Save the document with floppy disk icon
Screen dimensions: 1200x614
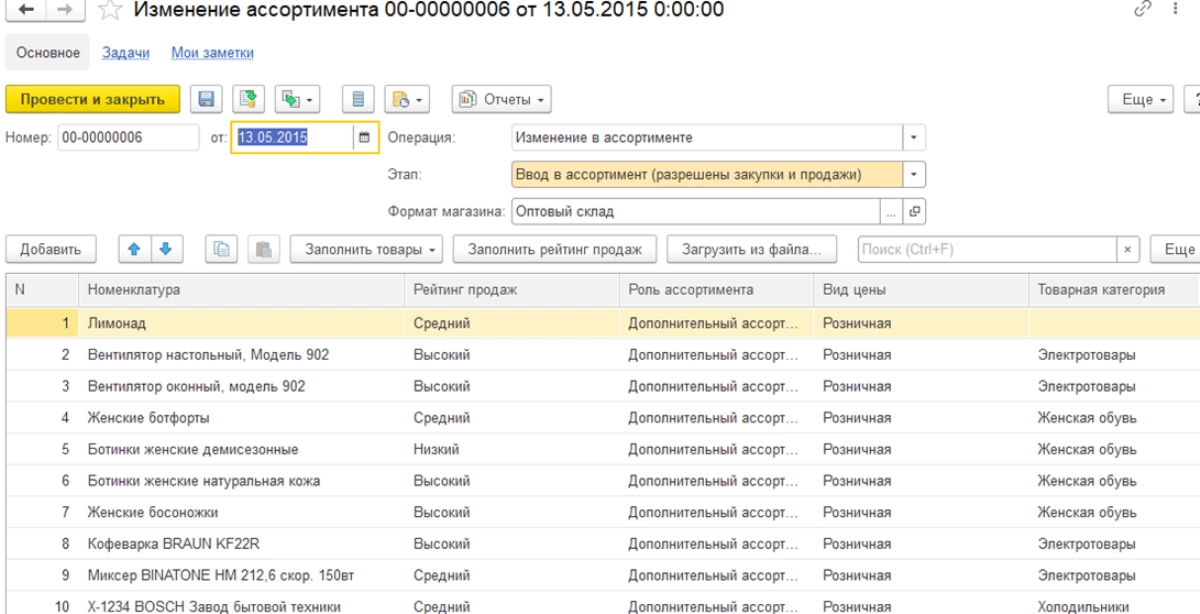(x=207, y=100)
